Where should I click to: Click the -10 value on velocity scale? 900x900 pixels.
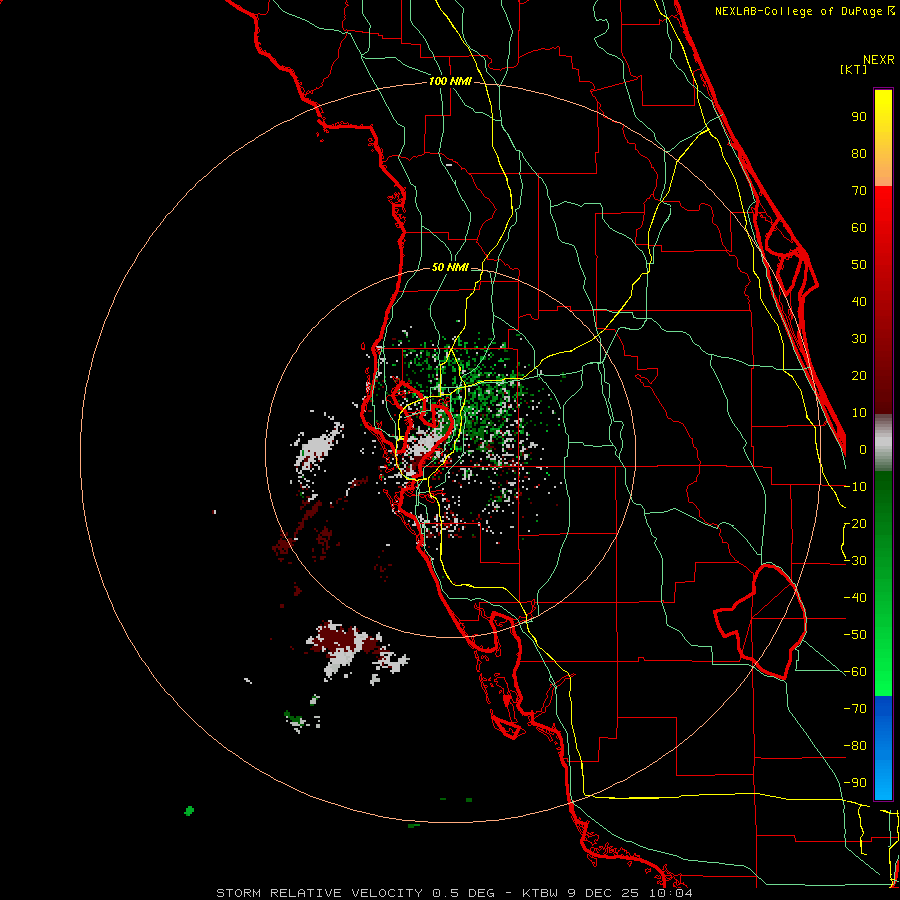tap(855, 487)
